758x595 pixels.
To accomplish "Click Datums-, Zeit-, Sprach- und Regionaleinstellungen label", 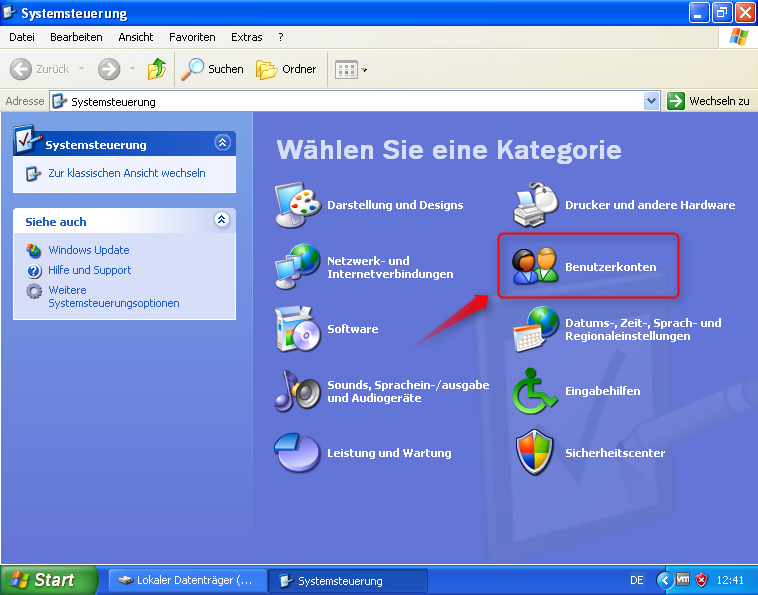I will coord(643,329).
